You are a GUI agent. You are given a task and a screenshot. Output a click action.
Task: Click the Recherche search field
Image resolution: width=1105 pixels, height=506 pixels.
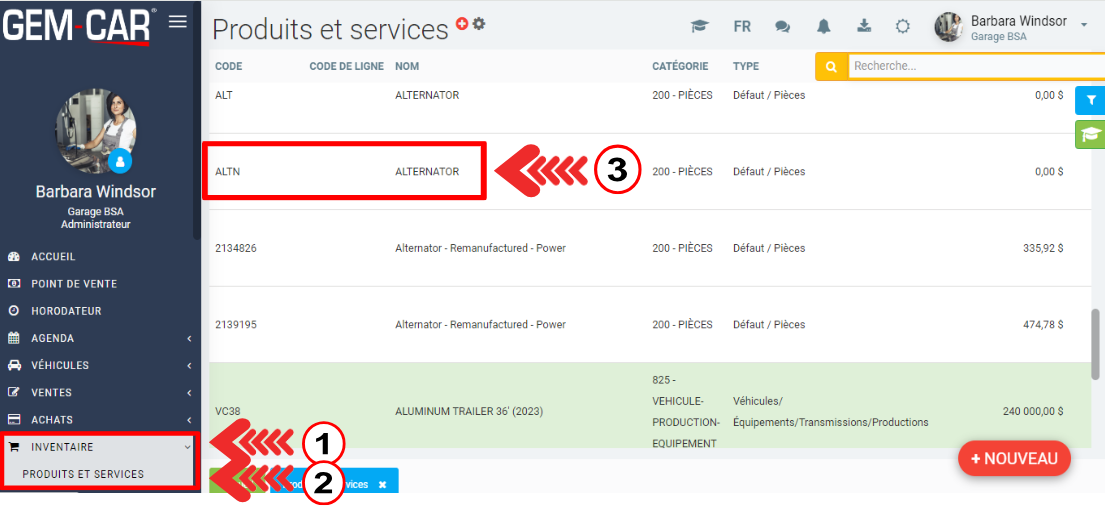point(975,66)
